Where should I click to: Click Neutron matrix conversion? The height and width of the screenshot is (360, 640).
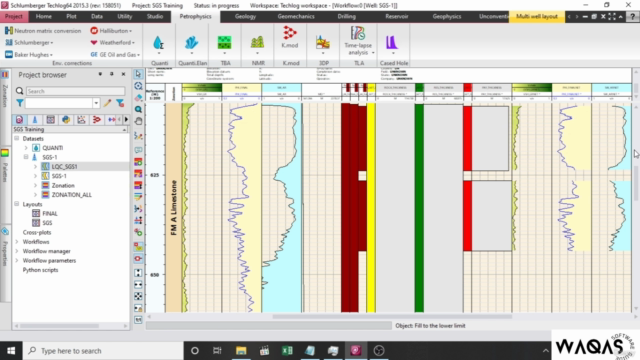click(43, 31)
